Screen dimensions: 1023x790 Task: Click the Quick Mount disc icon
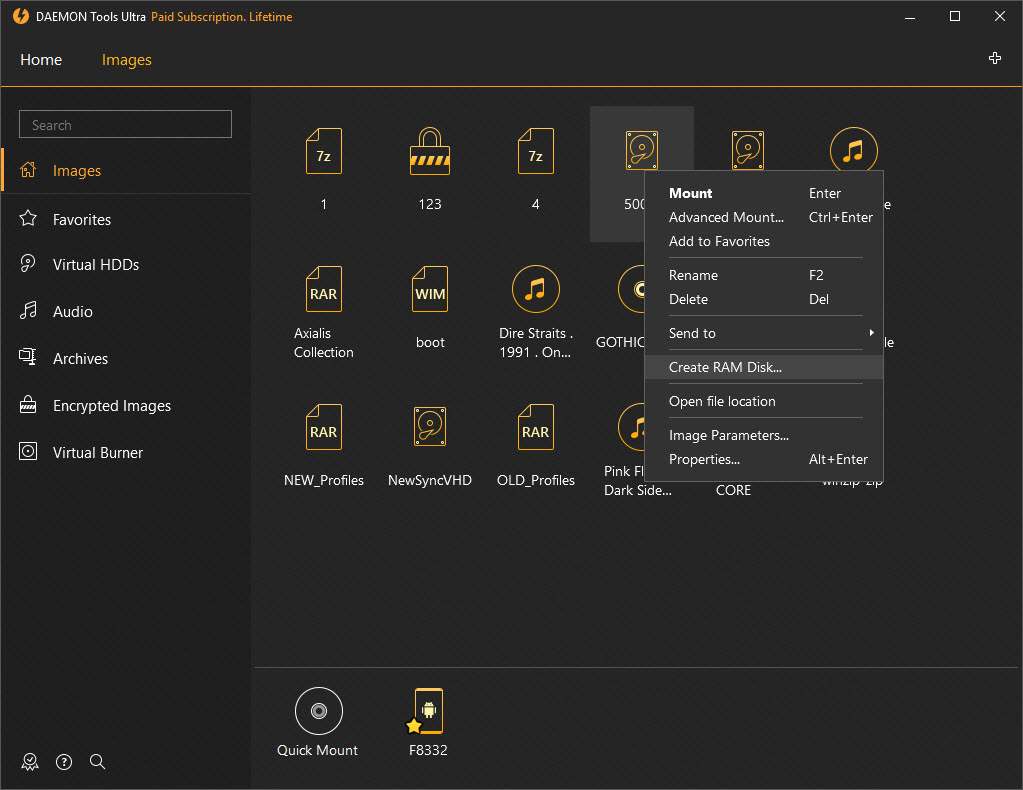pyautogui.click(x=318, y=710)
